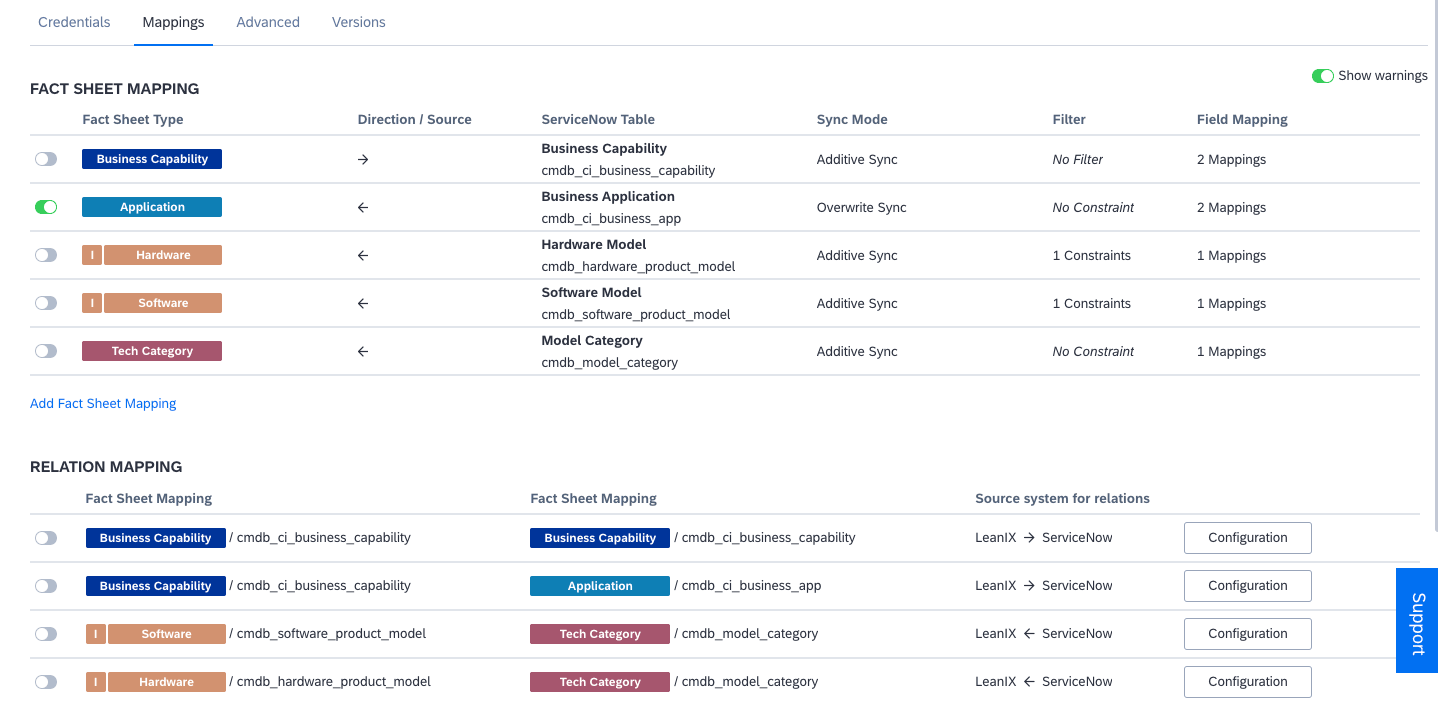Click direction arrow in Software Model row
1438x702 pixels.
(363, 304)
